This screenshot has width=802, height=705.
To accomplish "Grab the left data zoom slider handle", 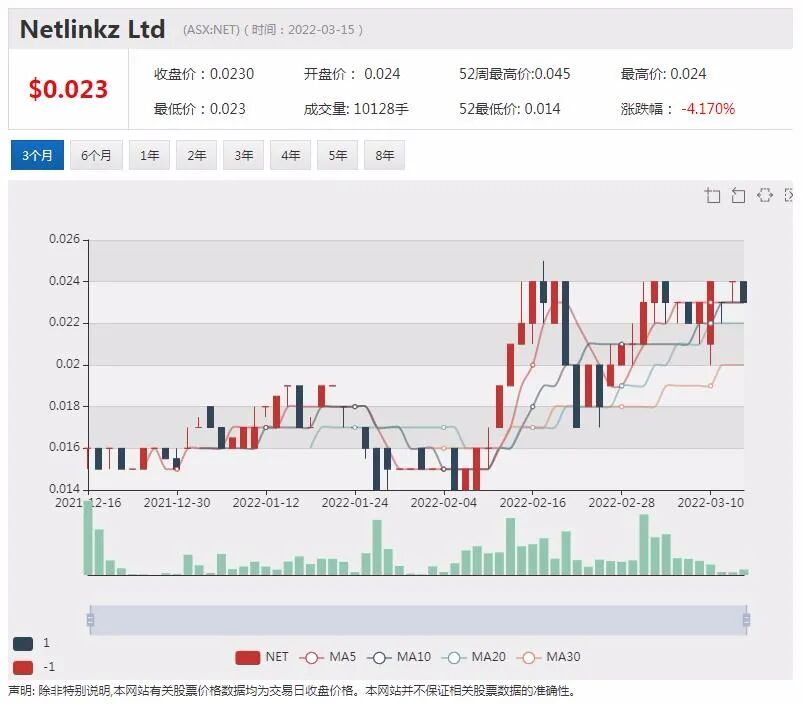I will click(x=91, y=620).
